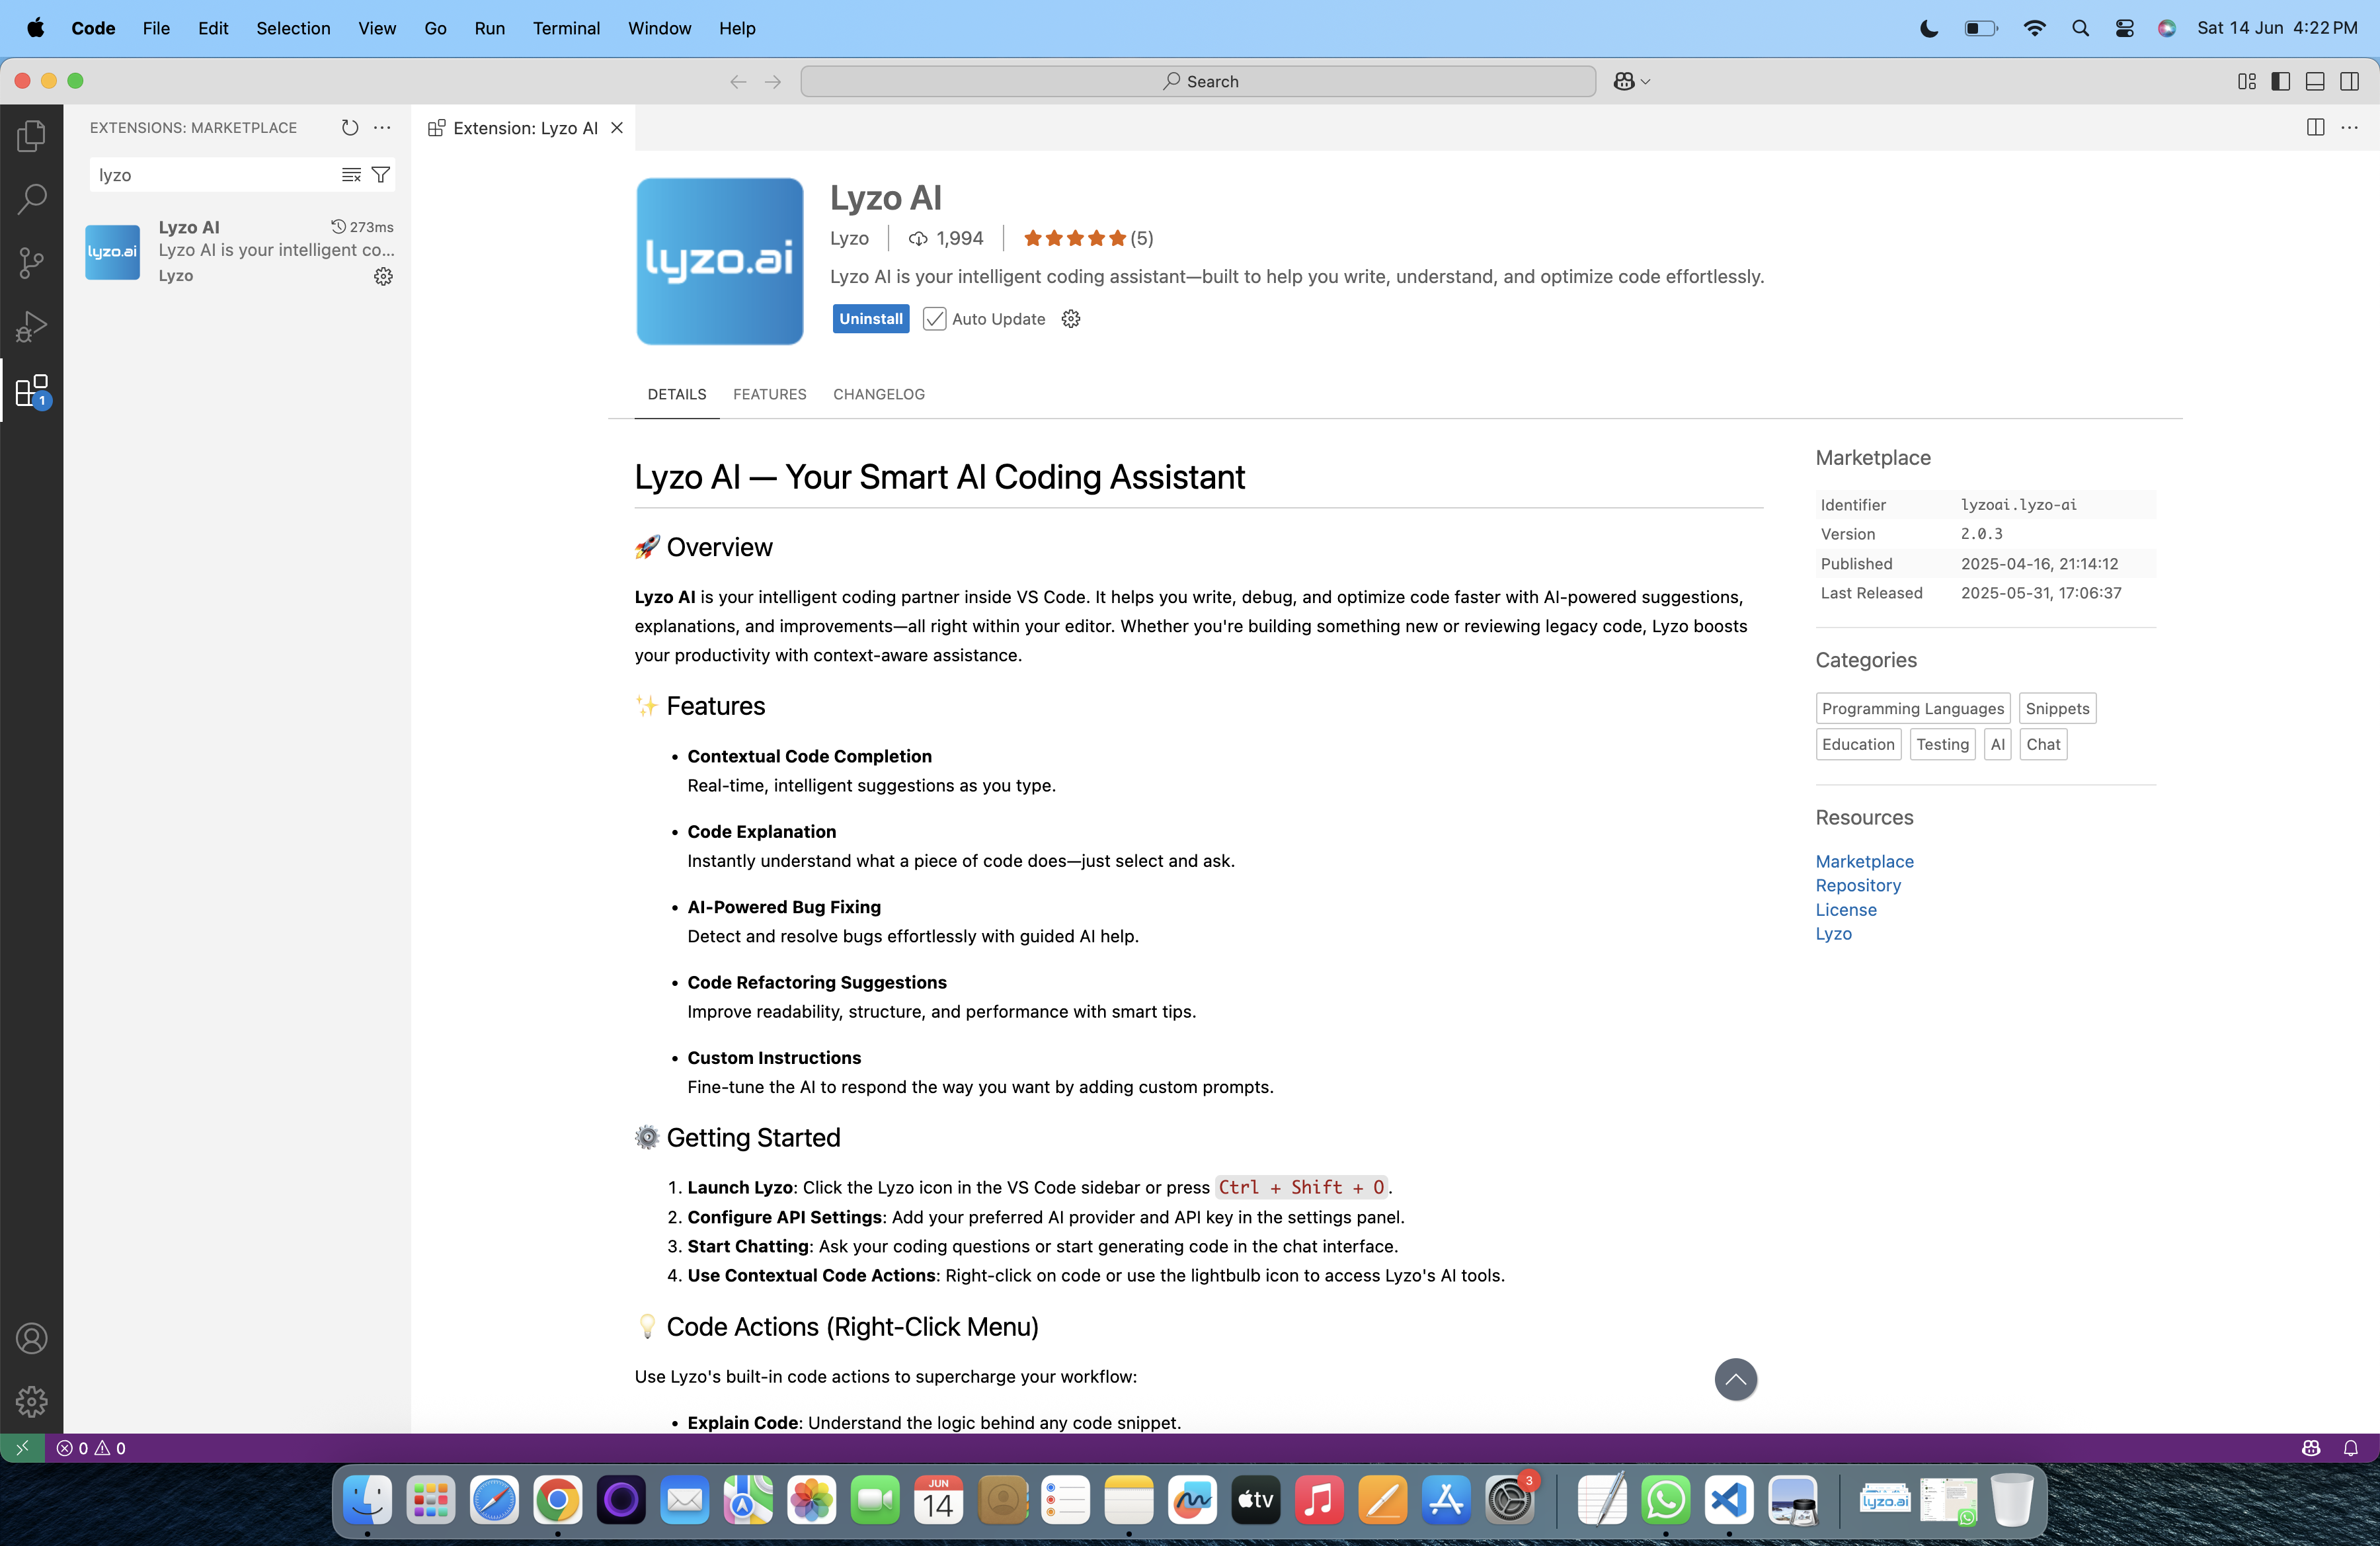Viewport: 2380px width, 1546px height.
Task: Open the Extensions view icon
Action: coord(31,390)
